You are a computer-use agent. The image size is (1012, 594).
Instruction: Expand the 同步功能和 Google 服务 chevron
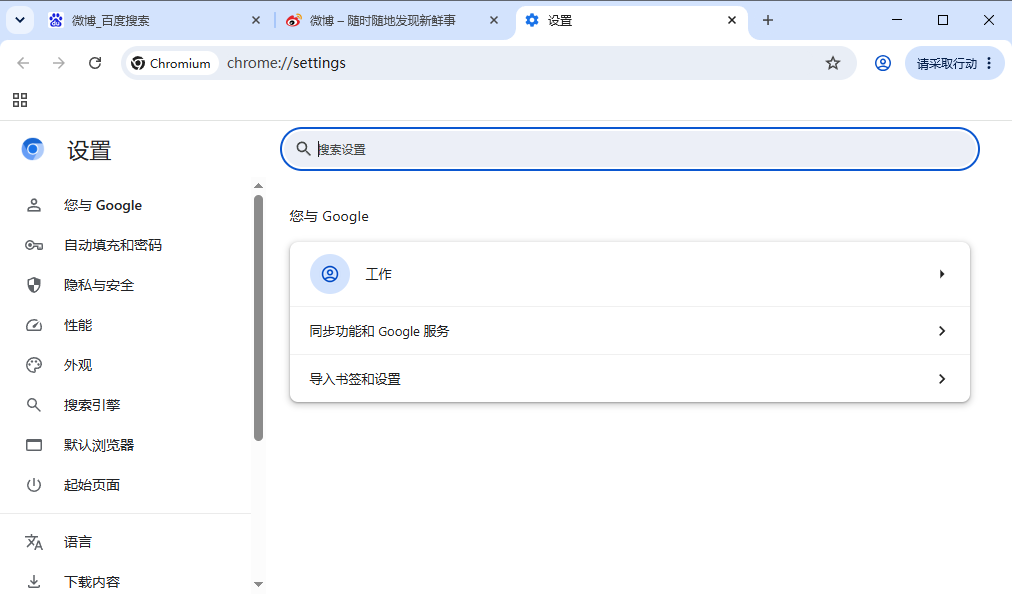(942, 331)
